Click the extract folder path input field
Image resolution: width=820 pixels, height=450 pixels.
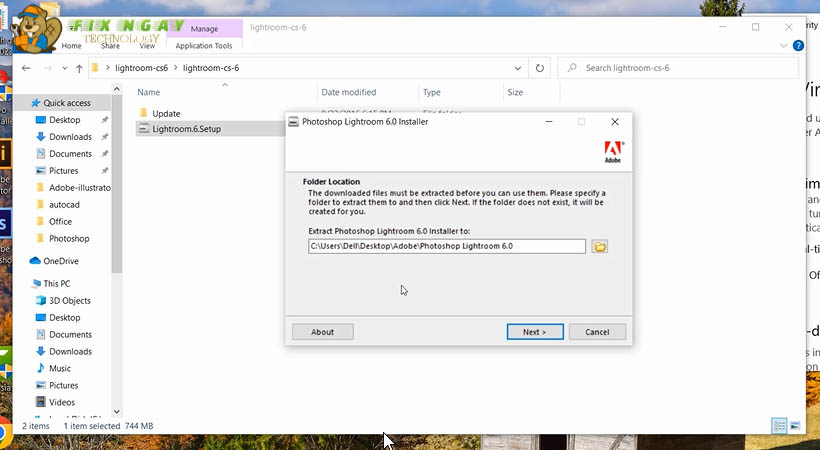[446, 246]
